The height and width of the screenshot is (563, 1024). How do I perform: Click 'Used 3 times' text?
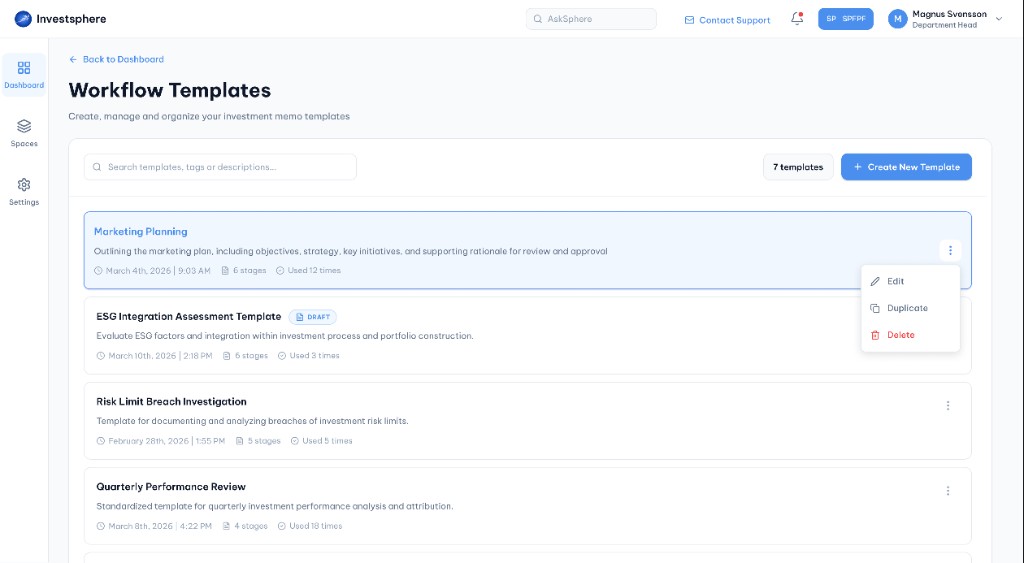[x=315, y=356]
